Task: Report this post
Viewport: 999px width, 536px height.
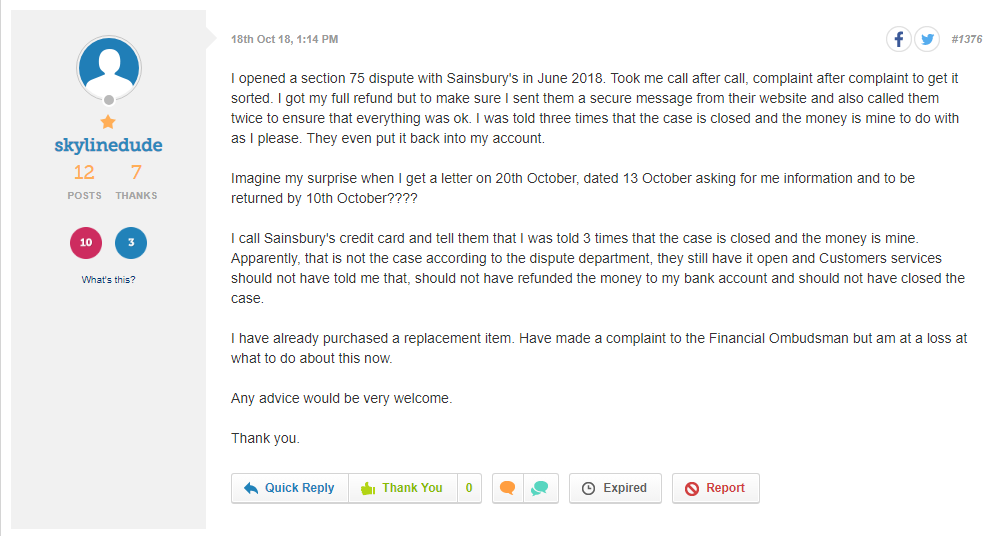Action: coord(715,488)
